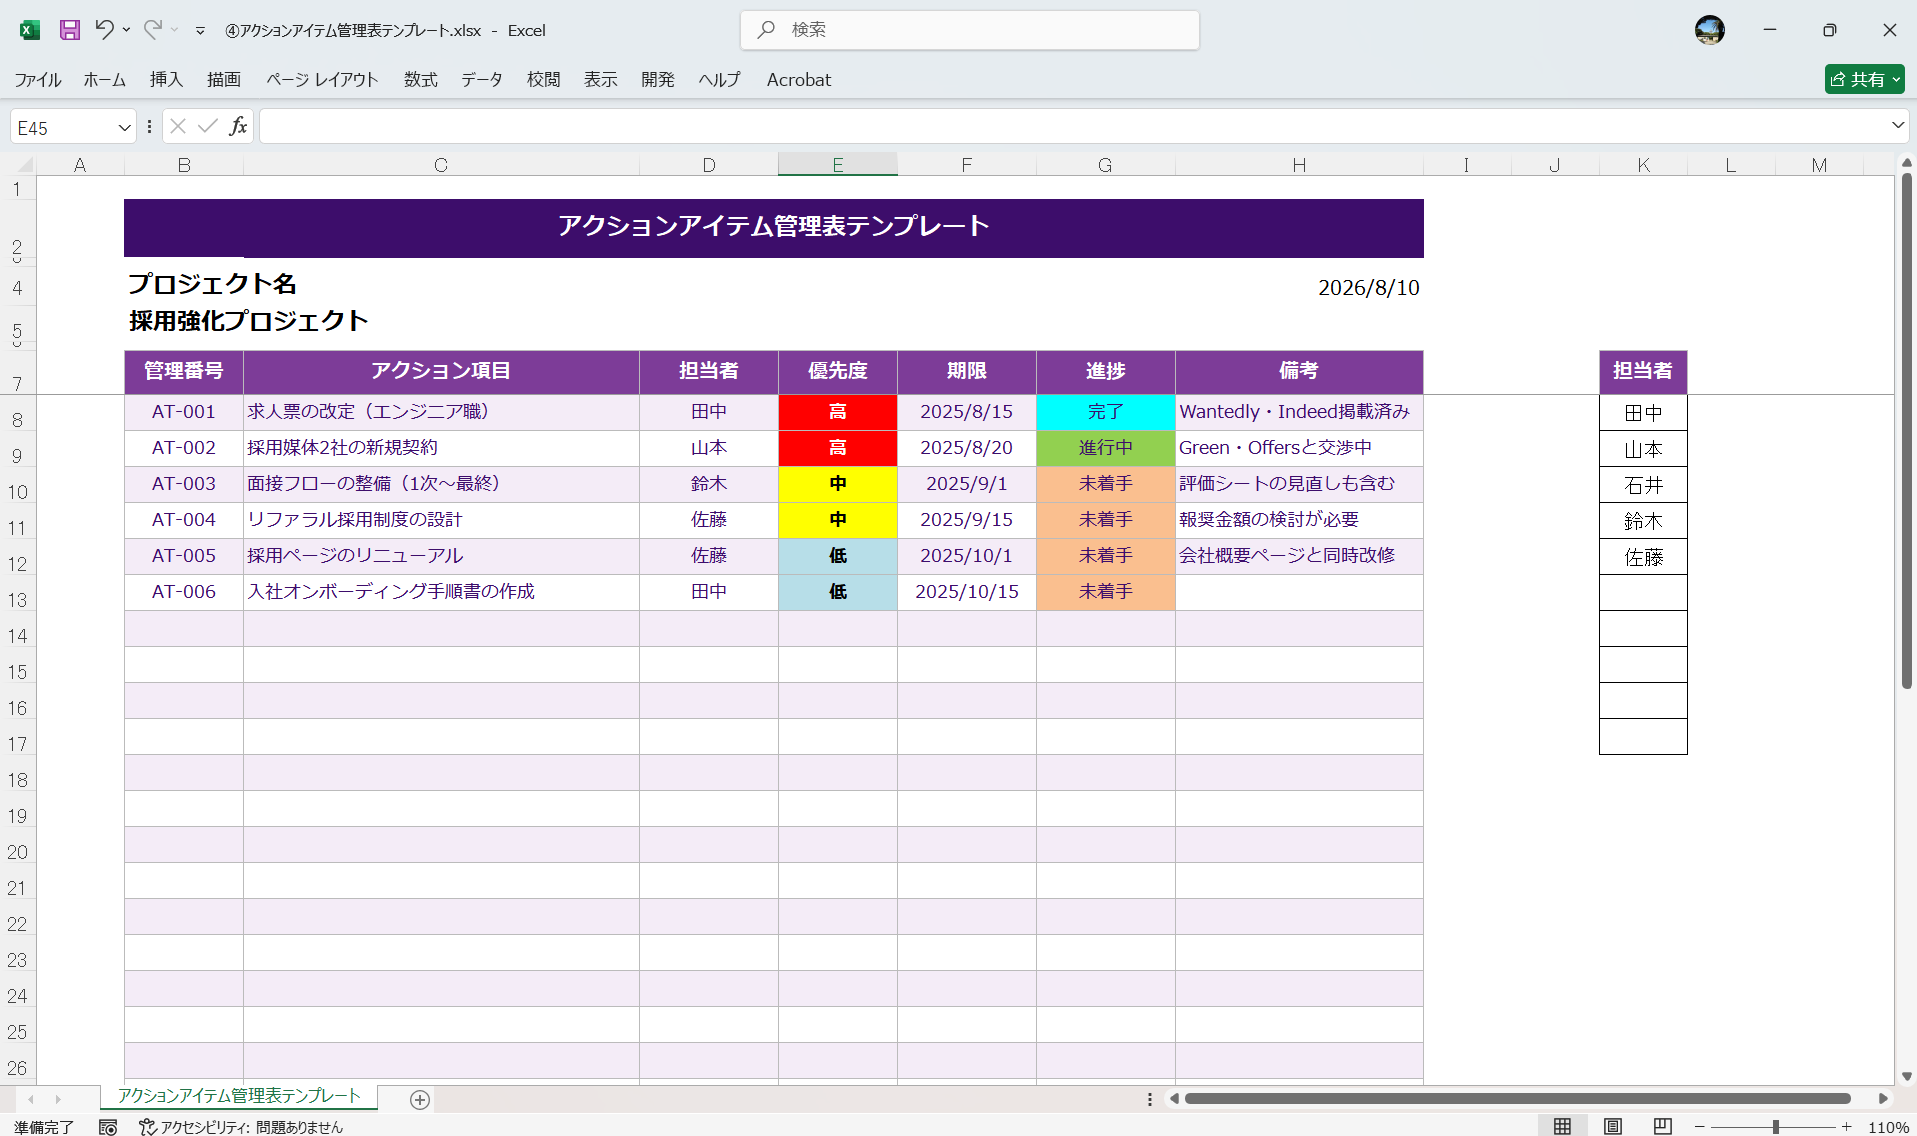
Task: Click the user account avatar
Action: pyautogui.click(x=1710, y=30)
